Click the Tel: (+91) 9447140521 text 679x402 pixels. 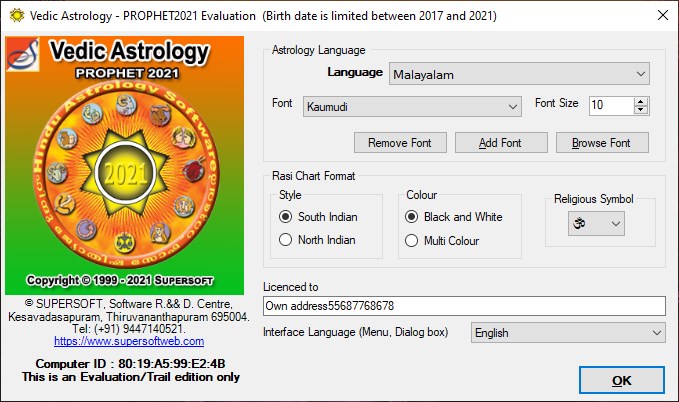click(x=129, y=329)
